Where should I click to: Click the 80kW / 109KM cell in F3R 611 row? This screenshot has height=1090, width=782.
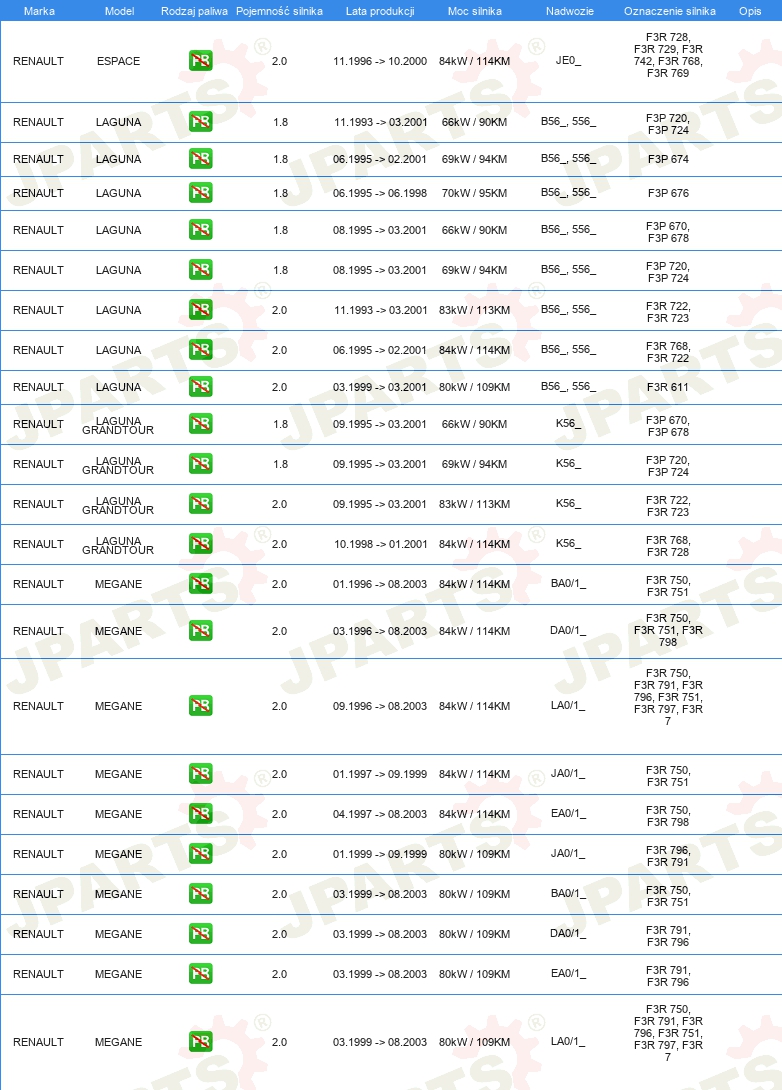coord(475,387)
